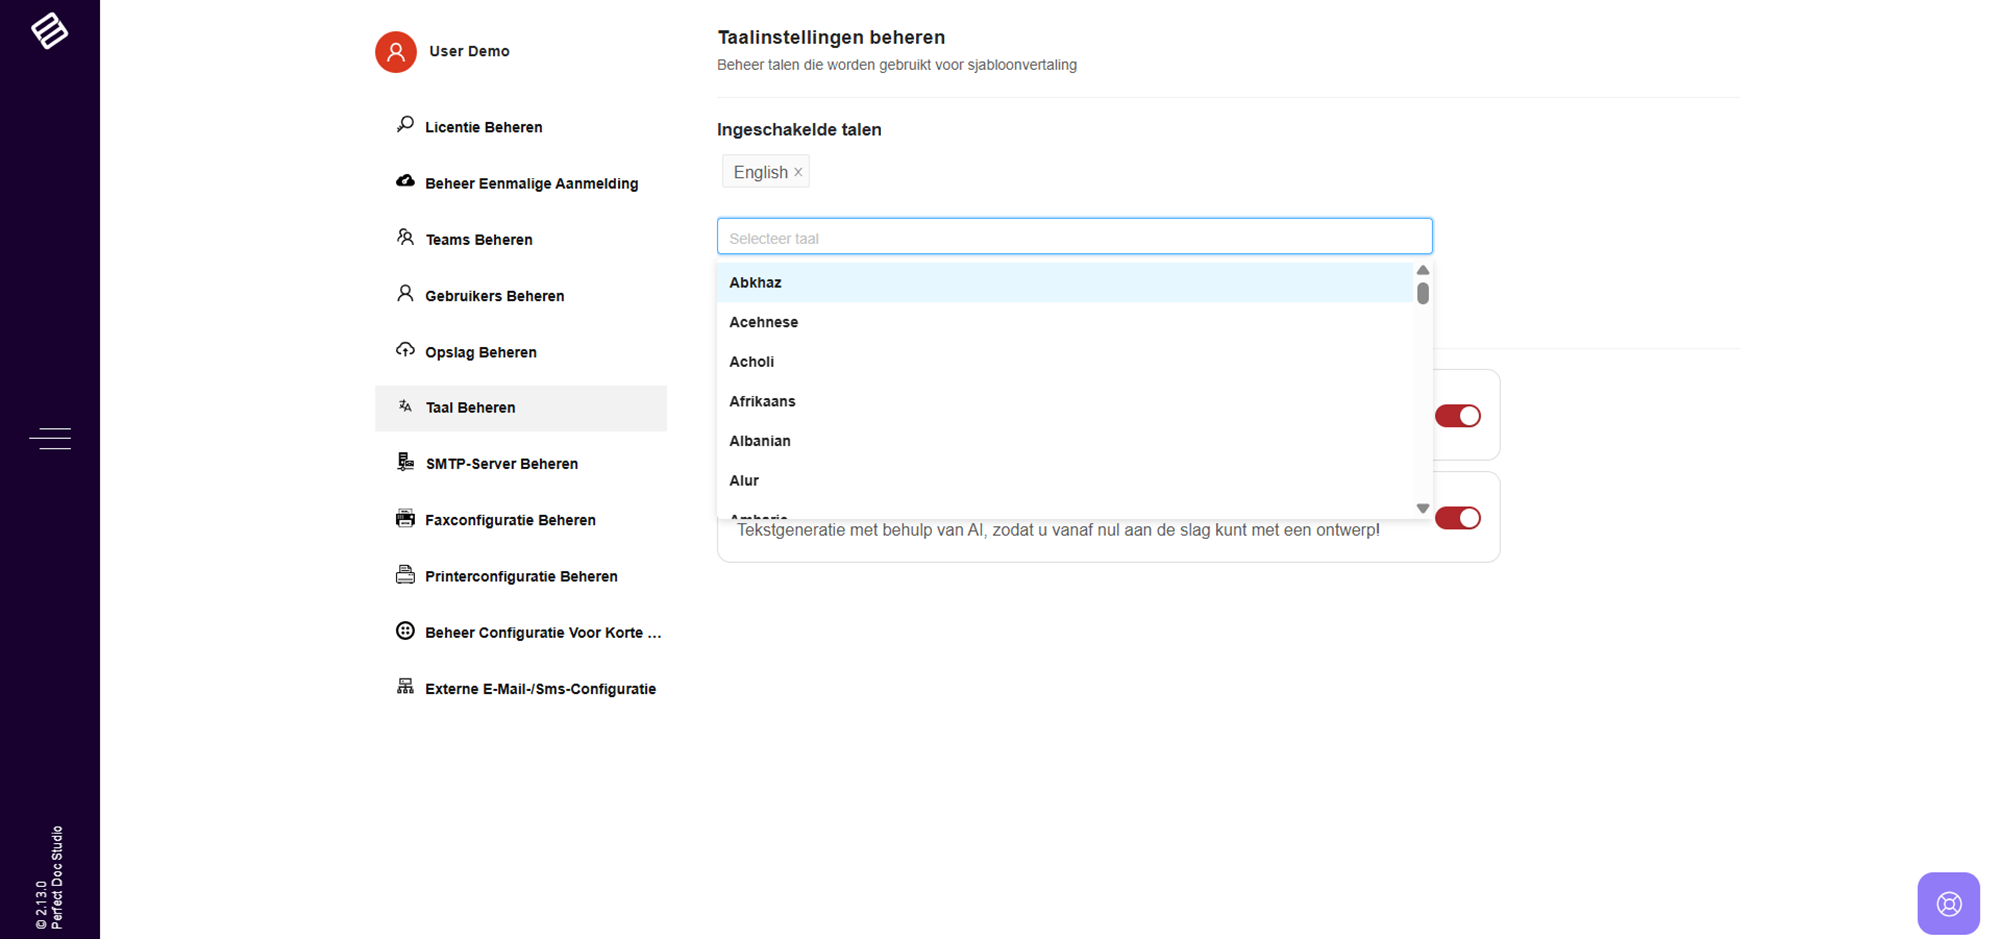Viewport: 2000px width, 939px height.
Task: Click the Selecteer taal input field
Action: point(1074,238)
